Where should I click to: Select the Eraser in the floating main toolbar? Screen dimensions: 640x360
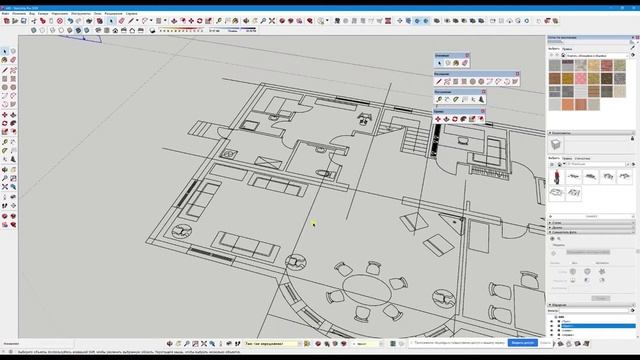pos(465,63)
